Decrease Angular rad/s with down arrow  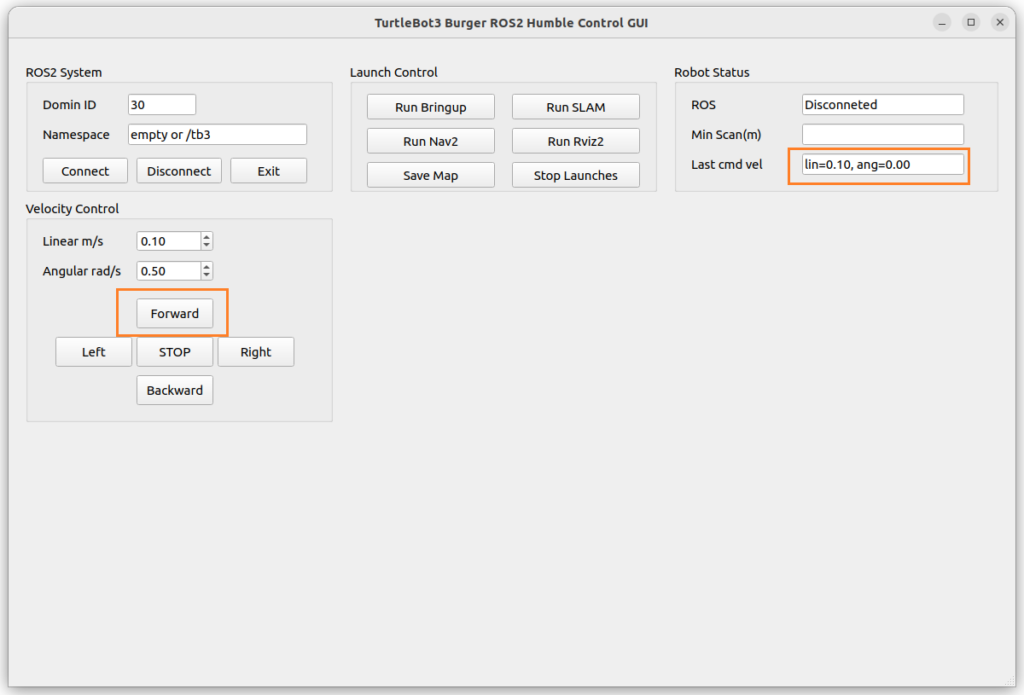206,276
